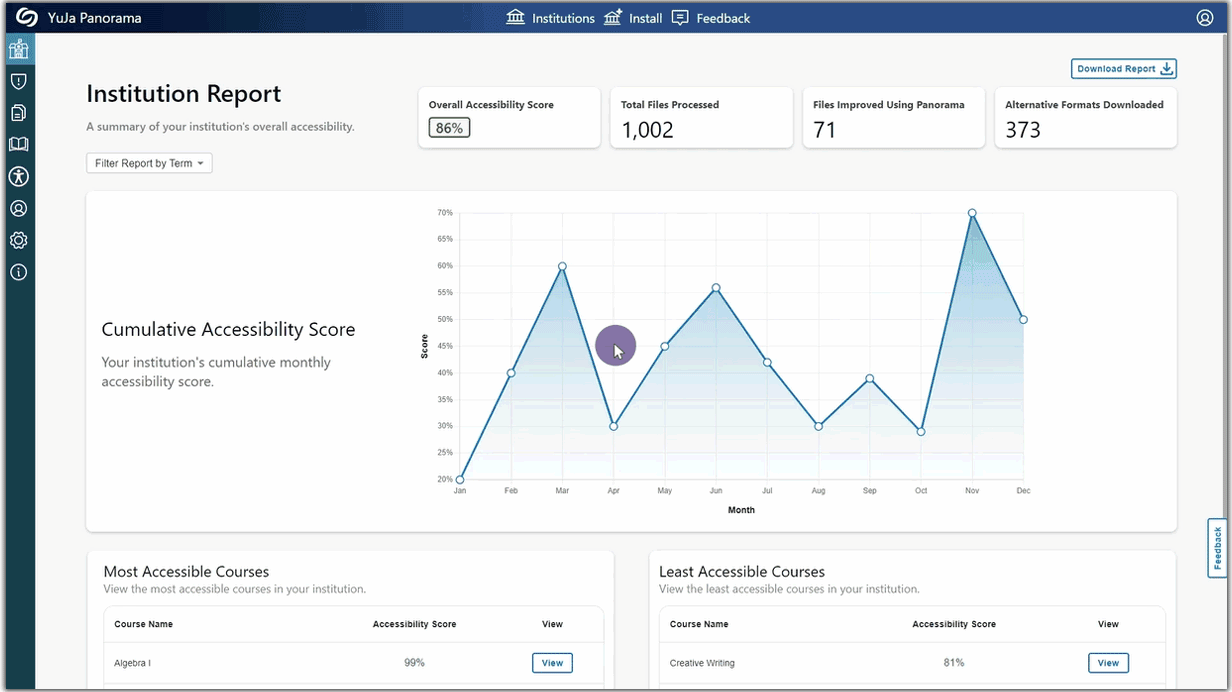Click the YuJa Panorama logo
The width and height of the screenshot is (1232, 692).
coord(27,18)
